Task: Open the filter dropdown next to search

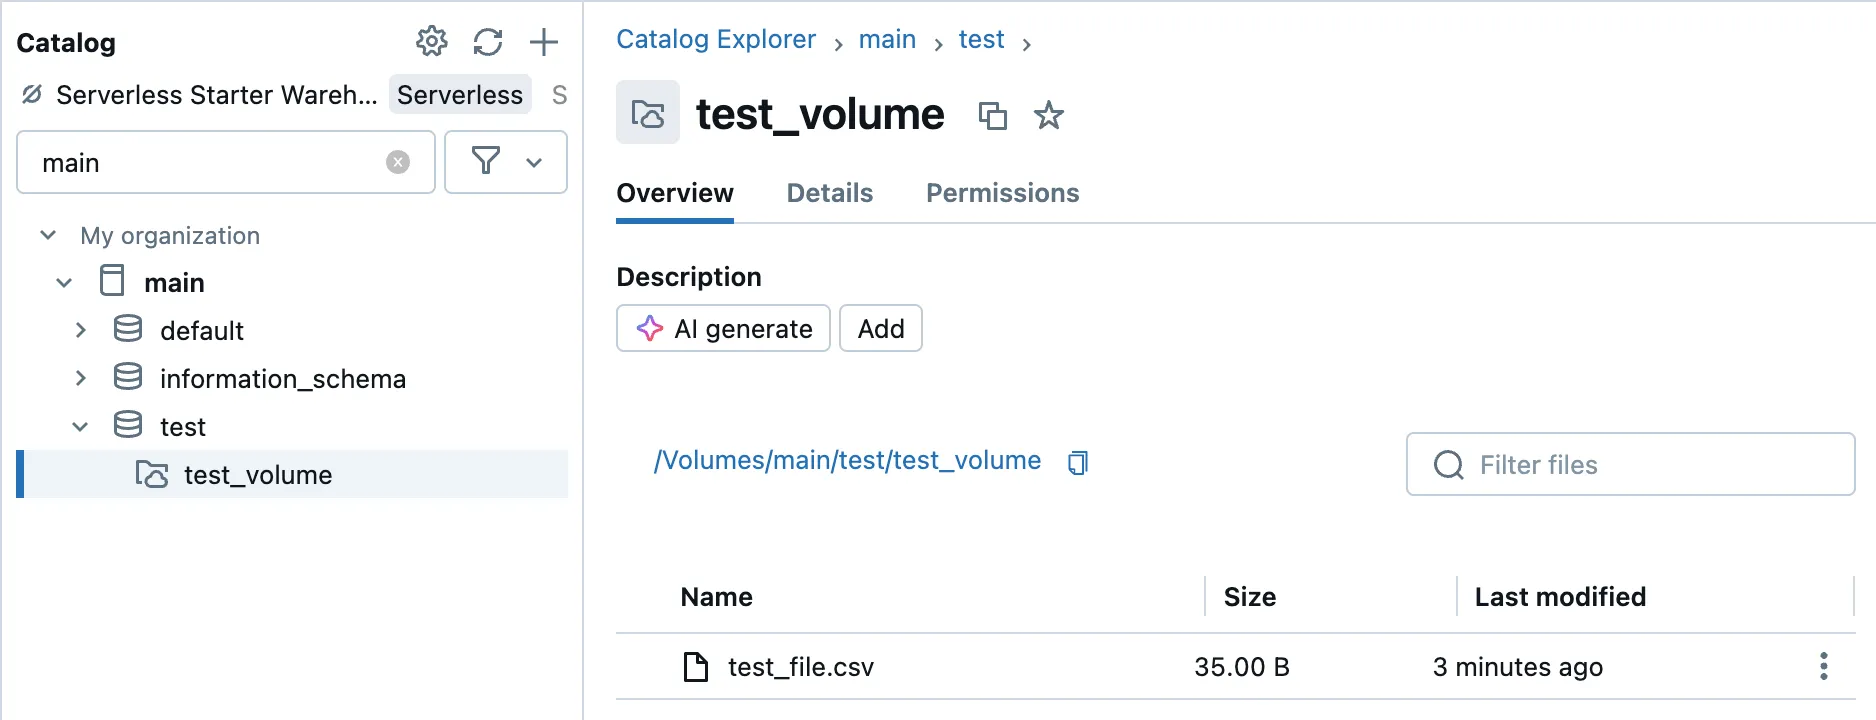Action: pyautogui.click(x=506, y=162)
